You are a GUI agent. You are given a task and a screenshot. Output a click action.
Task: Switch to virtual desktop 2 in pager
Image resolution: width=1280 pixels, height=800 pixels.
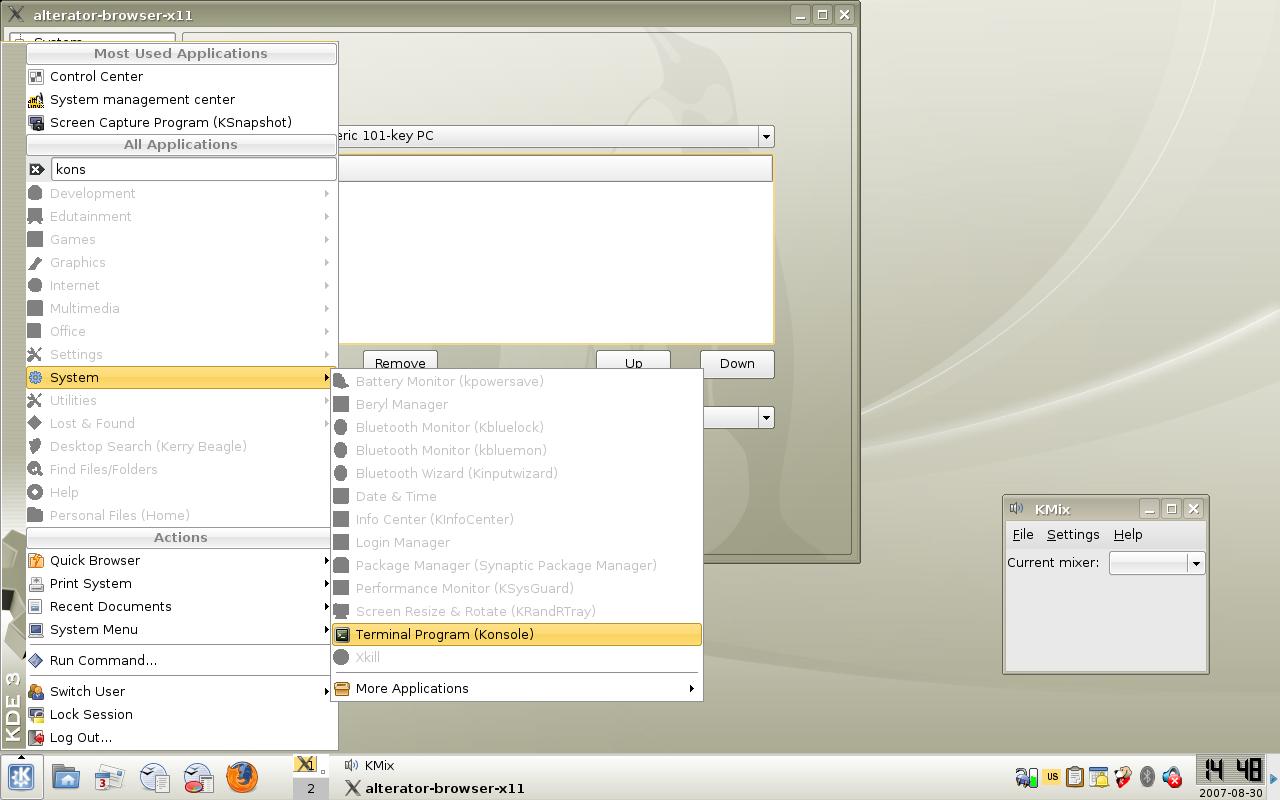click(x=310, y=788)
